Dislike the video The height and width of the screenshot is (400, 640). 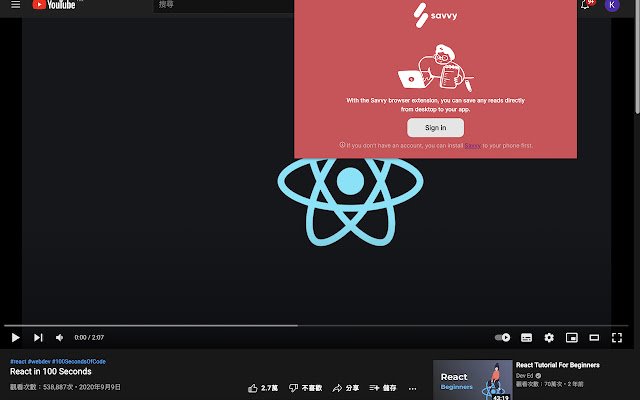point(305,388)
